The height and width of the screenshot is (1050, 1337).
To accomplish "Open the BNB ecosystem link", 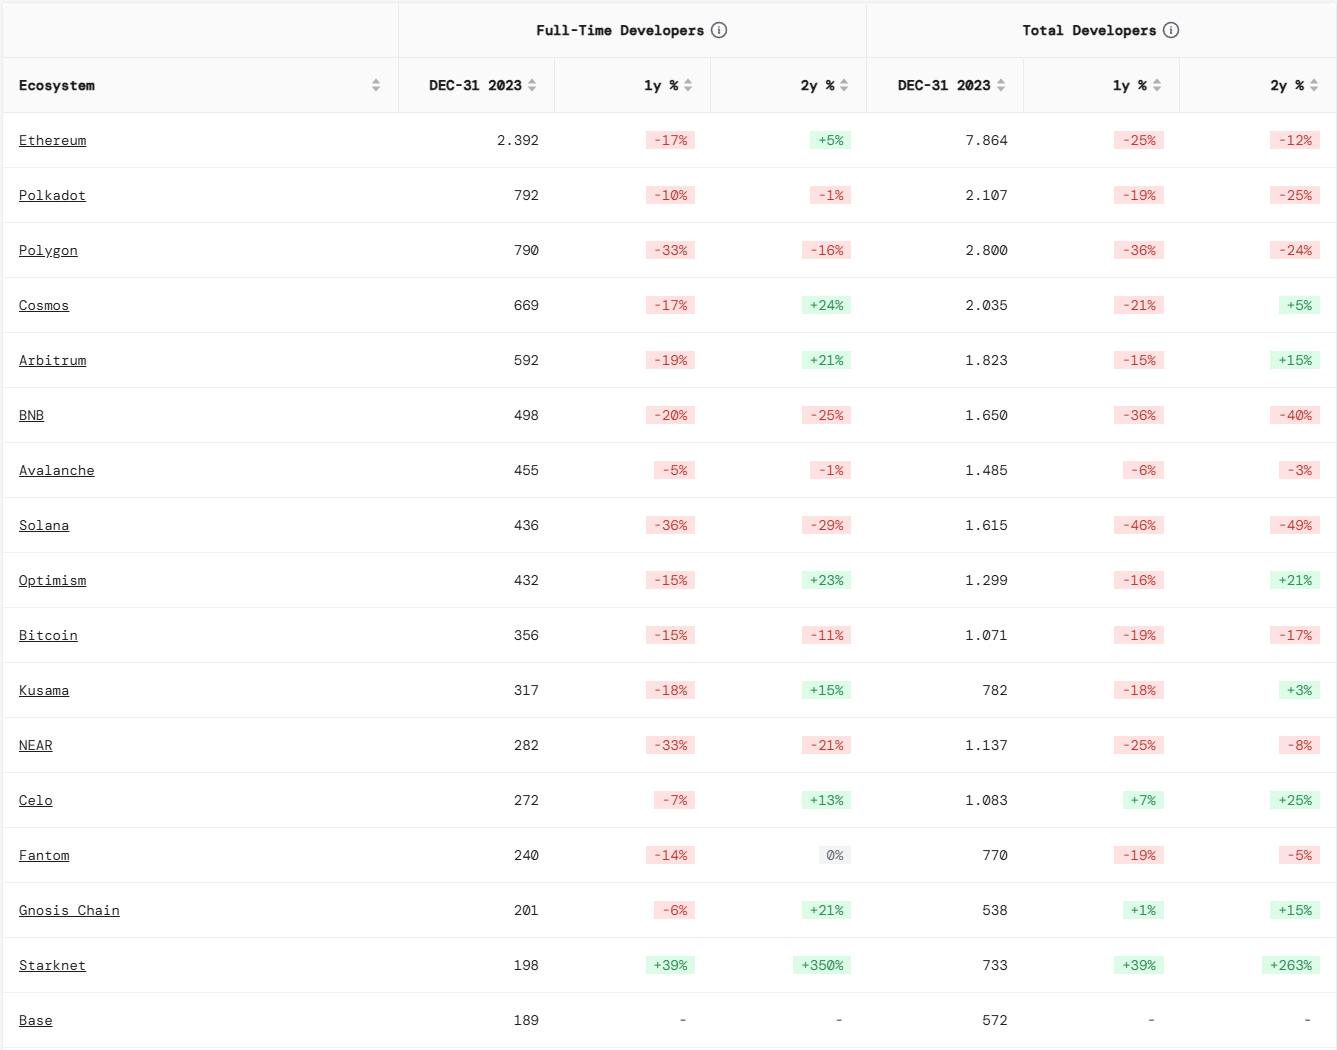I will coord(31,415).
